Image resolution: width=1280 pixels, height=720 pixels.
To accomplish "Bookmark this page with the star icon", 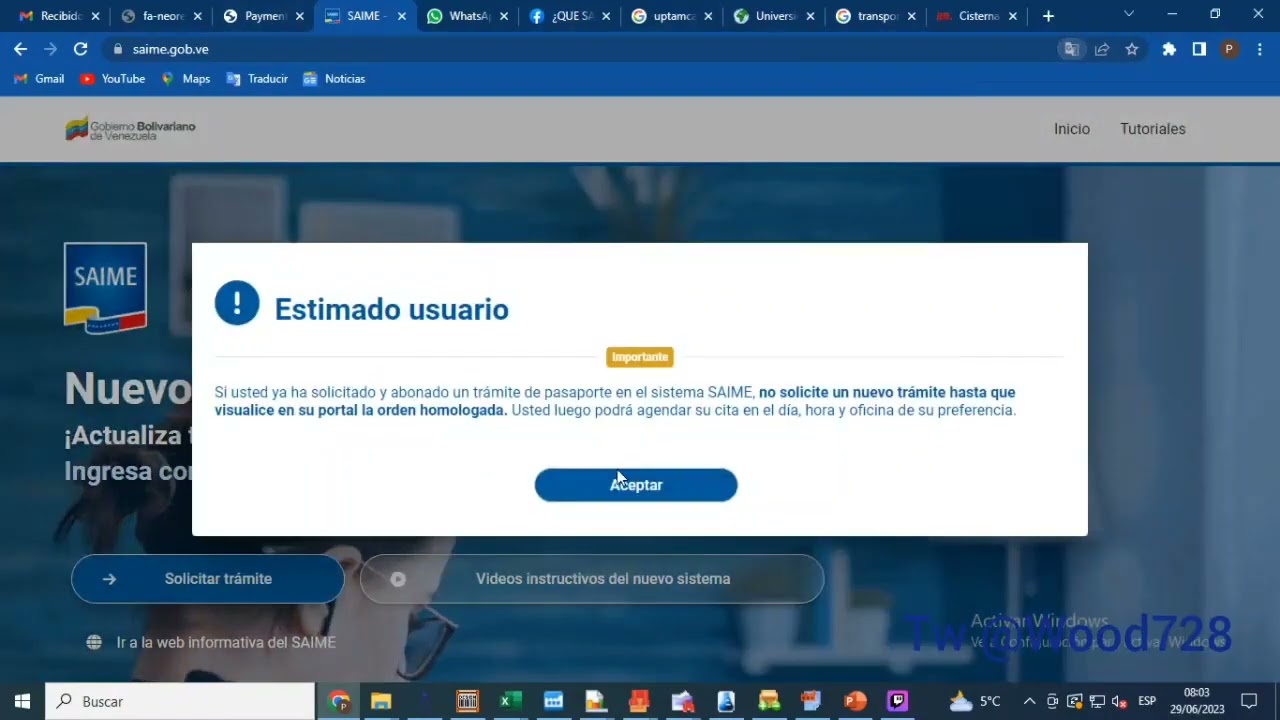I will tap(1132, 49).
